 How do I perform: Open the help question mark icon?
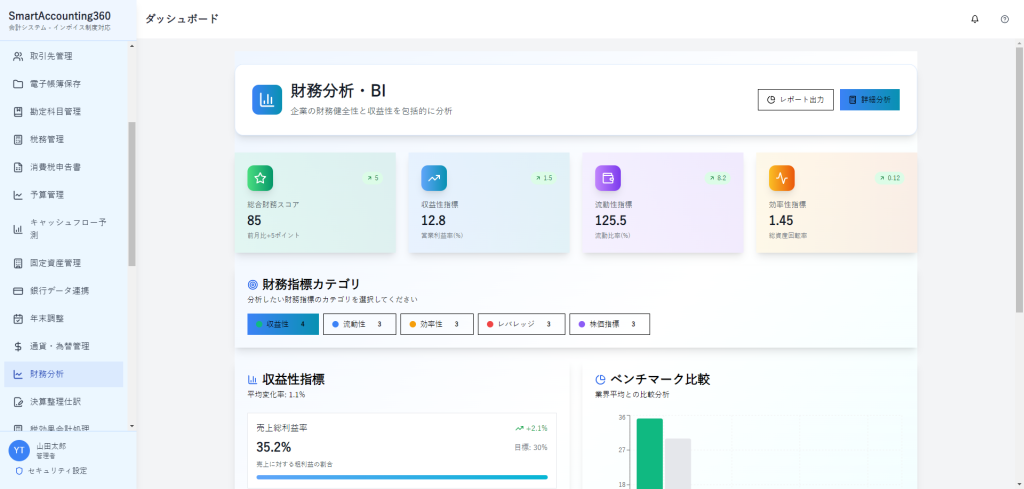pos(1004,19)
